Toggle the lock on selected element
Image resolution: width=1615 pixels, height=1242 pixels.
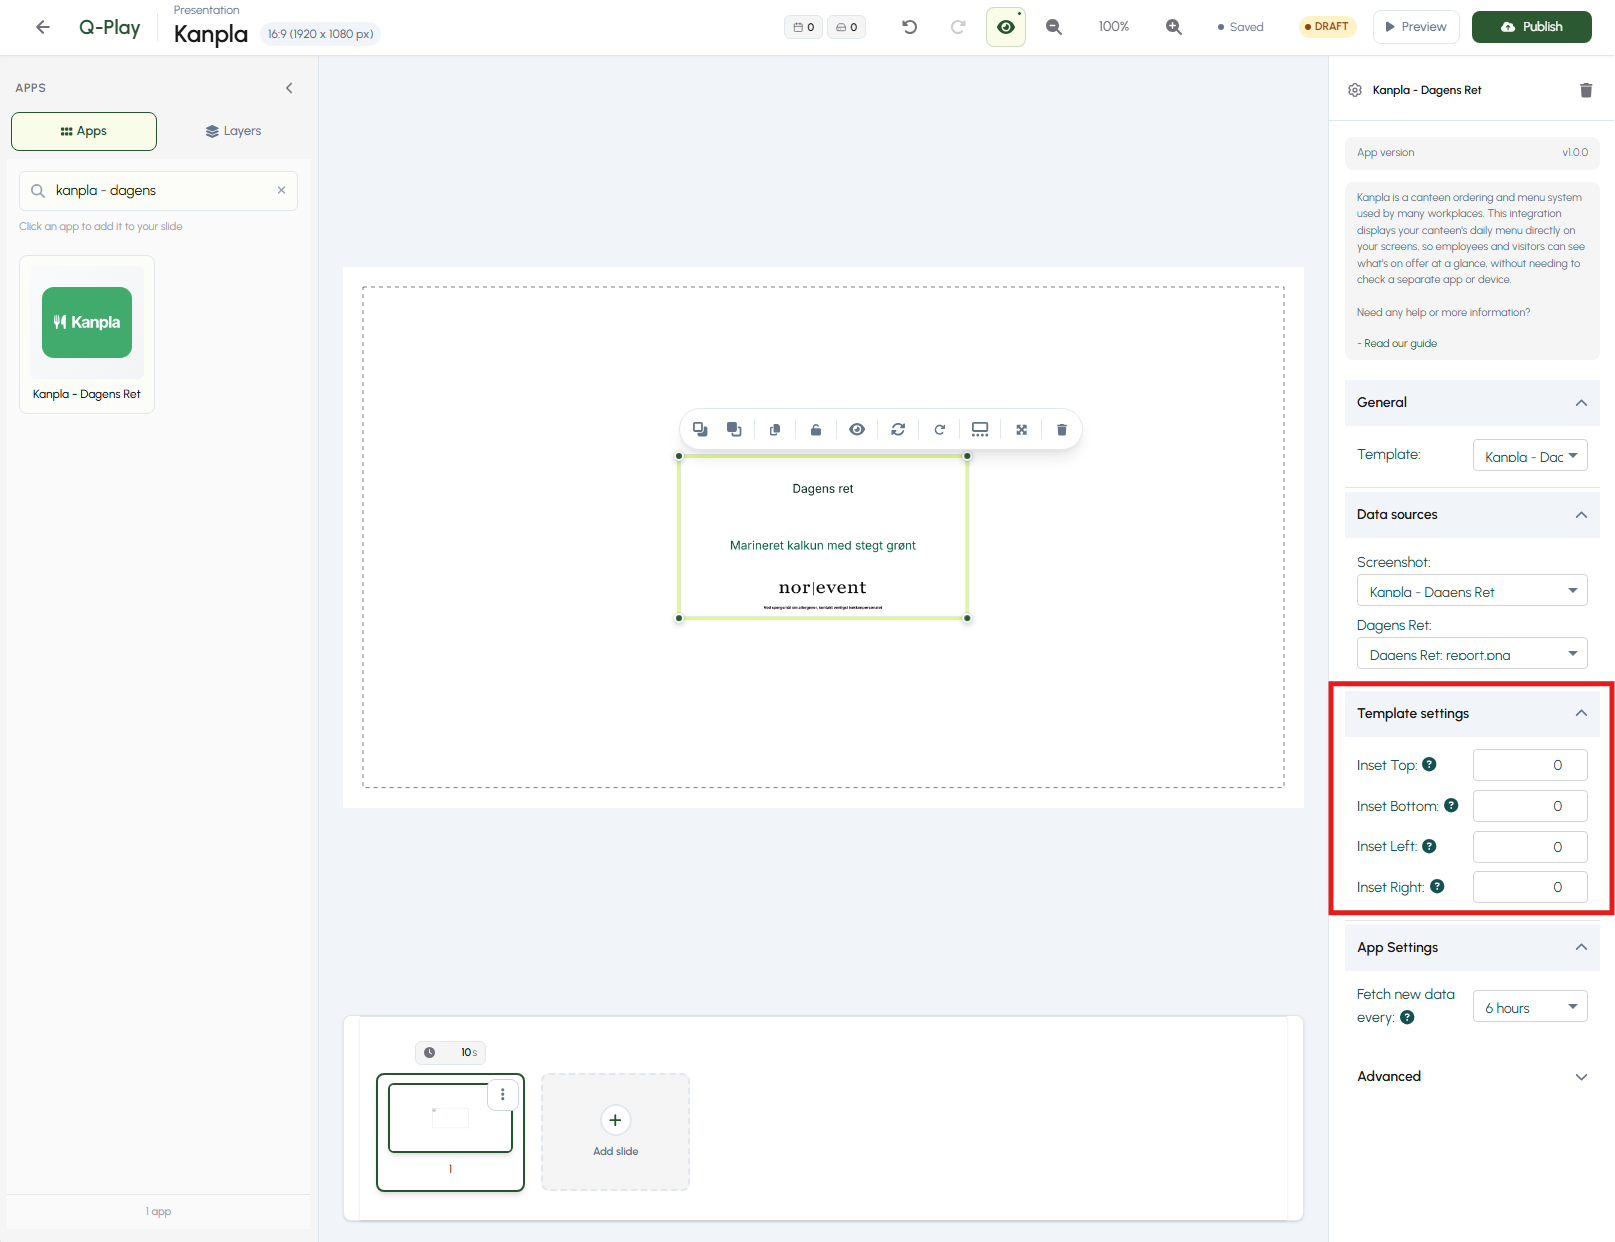click(815, 429)
